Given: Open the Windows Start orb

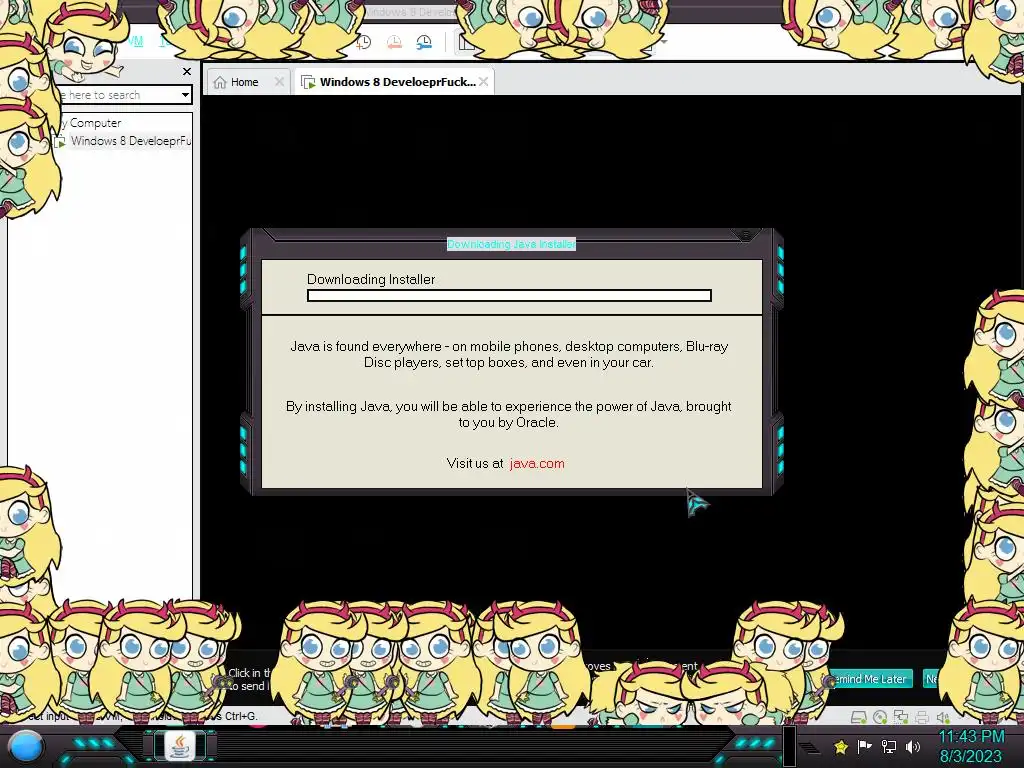Looking at the screenshot, I should click(25, 746).
